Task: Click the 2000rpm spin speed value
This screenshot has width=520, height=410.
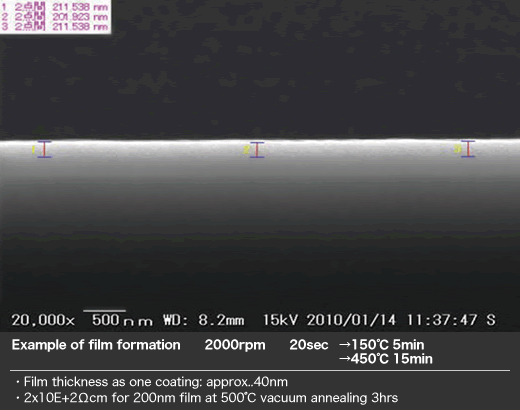Action: 235,345
